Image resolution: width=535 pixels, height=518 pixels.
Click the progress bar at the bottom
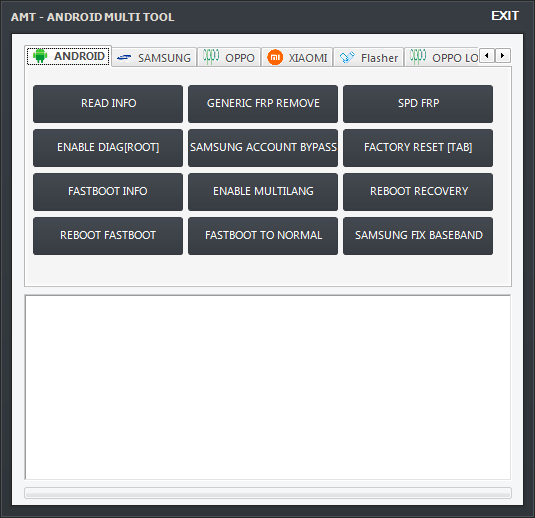pos(268,493)
